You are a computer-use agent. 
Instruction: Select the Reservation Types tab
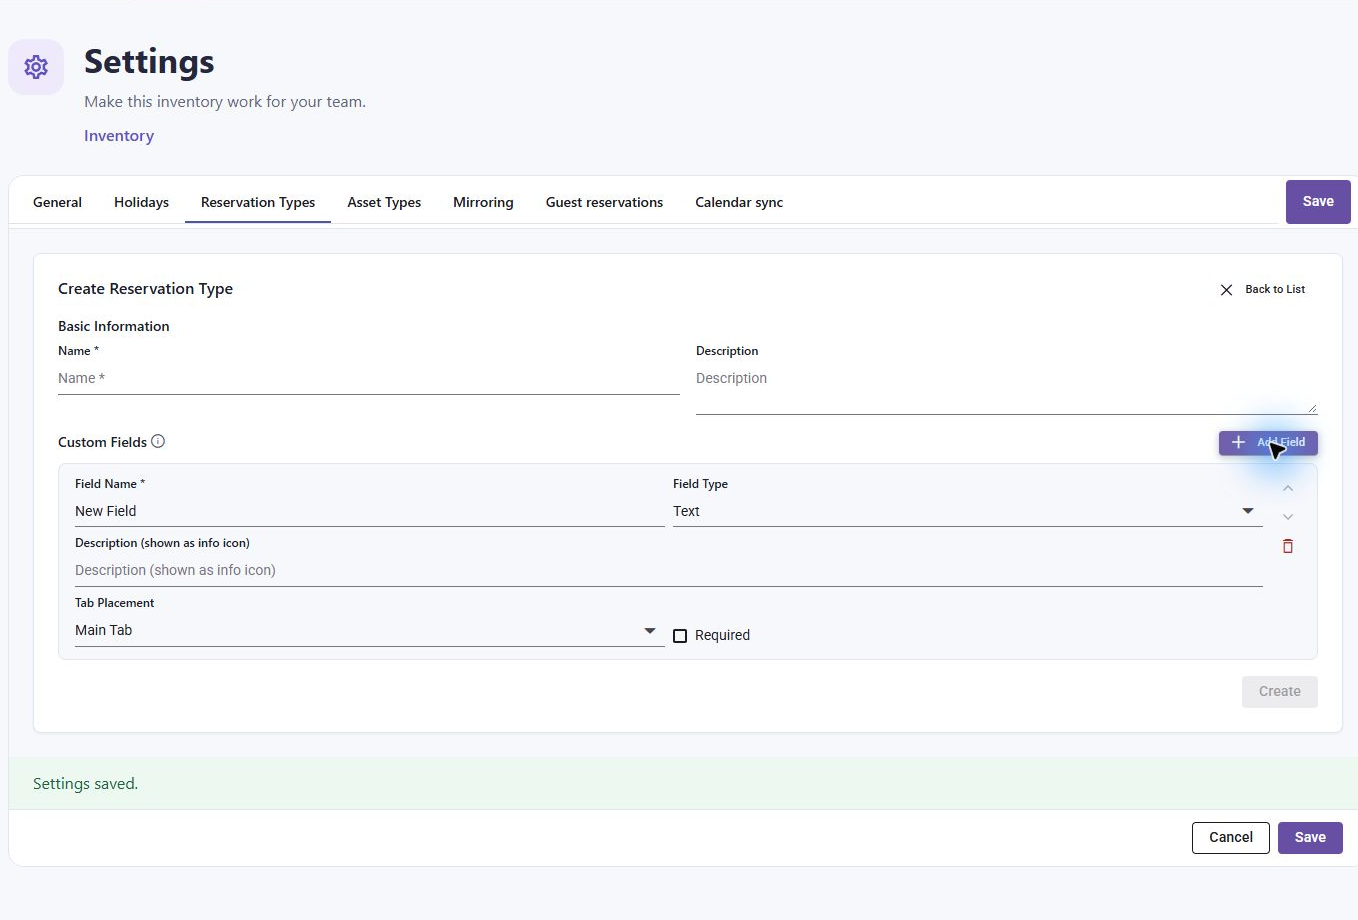point(258,202)
